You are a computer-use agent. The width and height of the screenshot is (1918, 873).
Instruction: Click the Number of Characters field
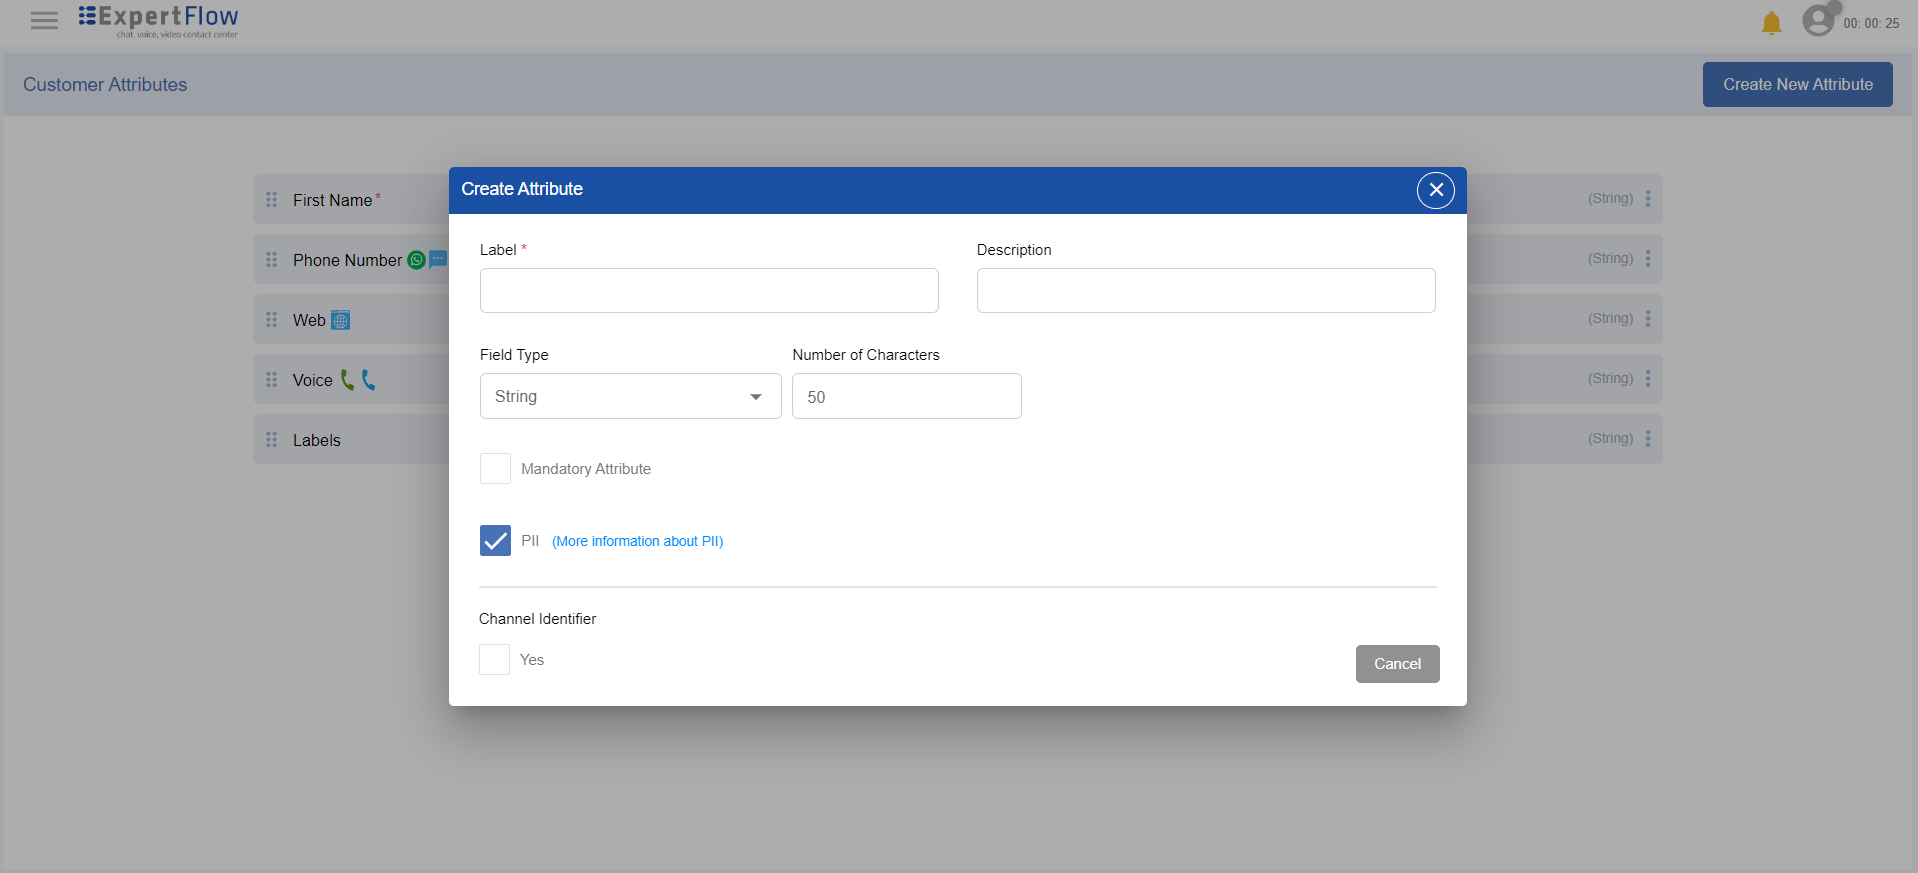click(906, 397)
